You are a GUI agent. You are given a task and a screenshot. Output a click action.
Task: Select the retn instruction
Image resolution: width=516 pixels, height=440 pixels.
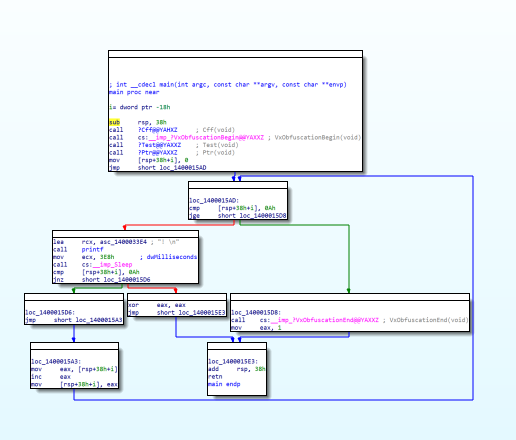(x=215, y=377)
